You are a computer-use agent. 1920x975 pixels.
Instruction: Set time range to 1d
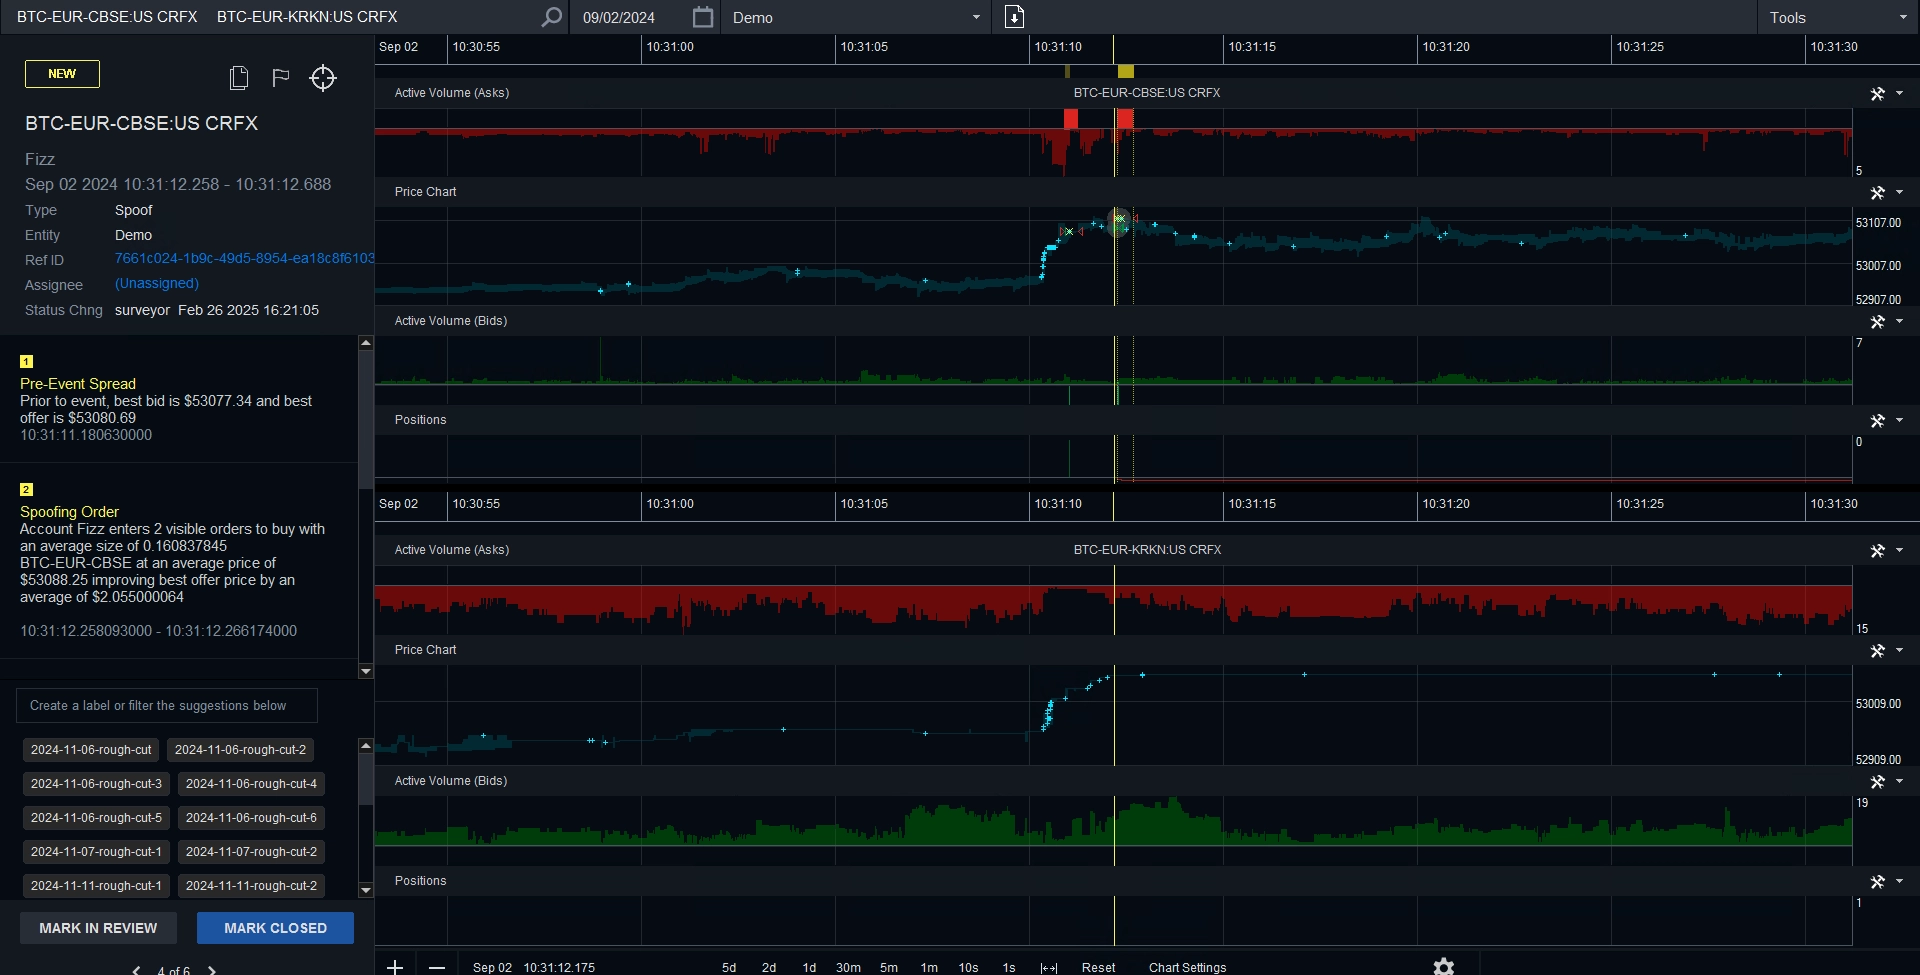click(x=809, y=967)
